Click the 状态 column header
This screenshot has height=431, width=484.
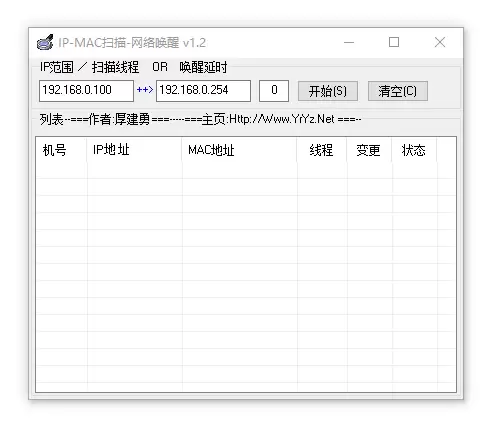pyautogui.click(x=414, y=150)
